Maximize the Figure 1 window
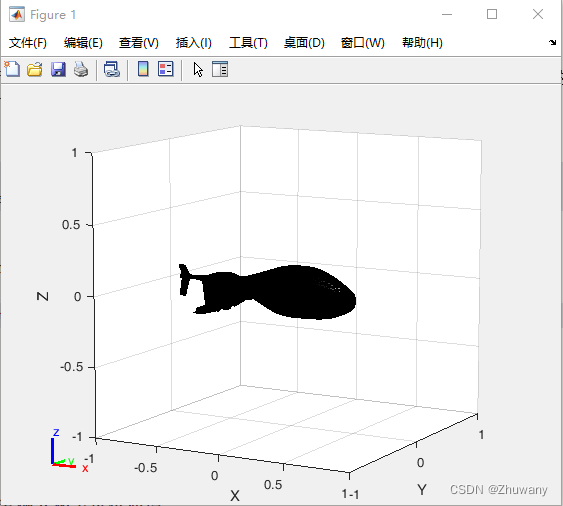This screenshot has height=506, width=563. click(492, 14)
